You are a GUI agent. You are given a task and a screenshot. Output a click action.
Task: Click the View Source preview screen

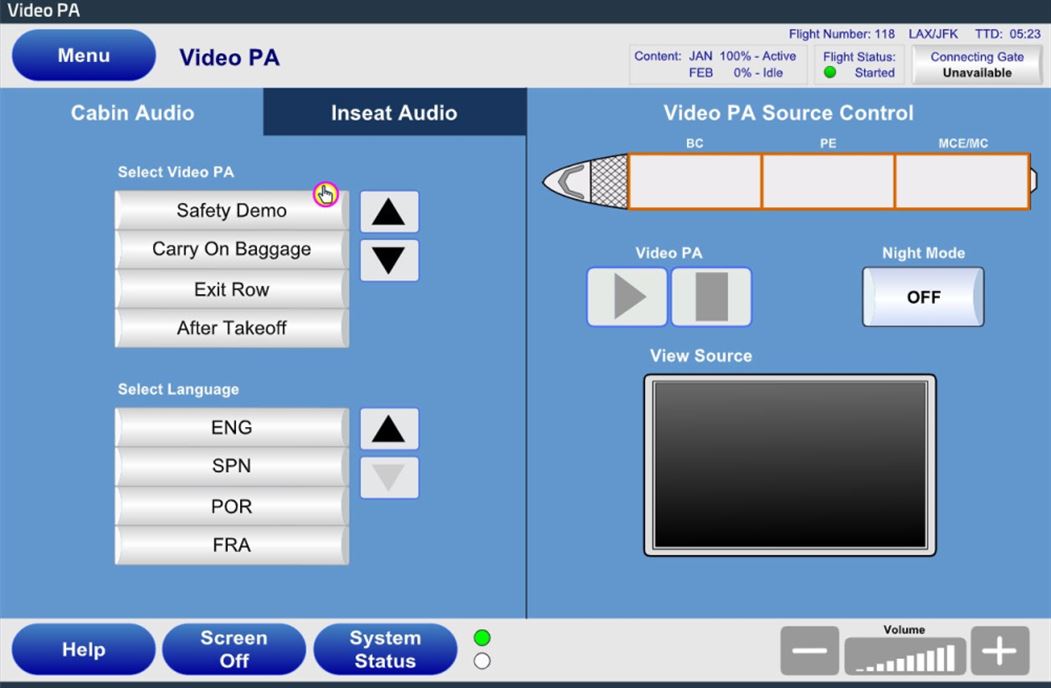790,465
